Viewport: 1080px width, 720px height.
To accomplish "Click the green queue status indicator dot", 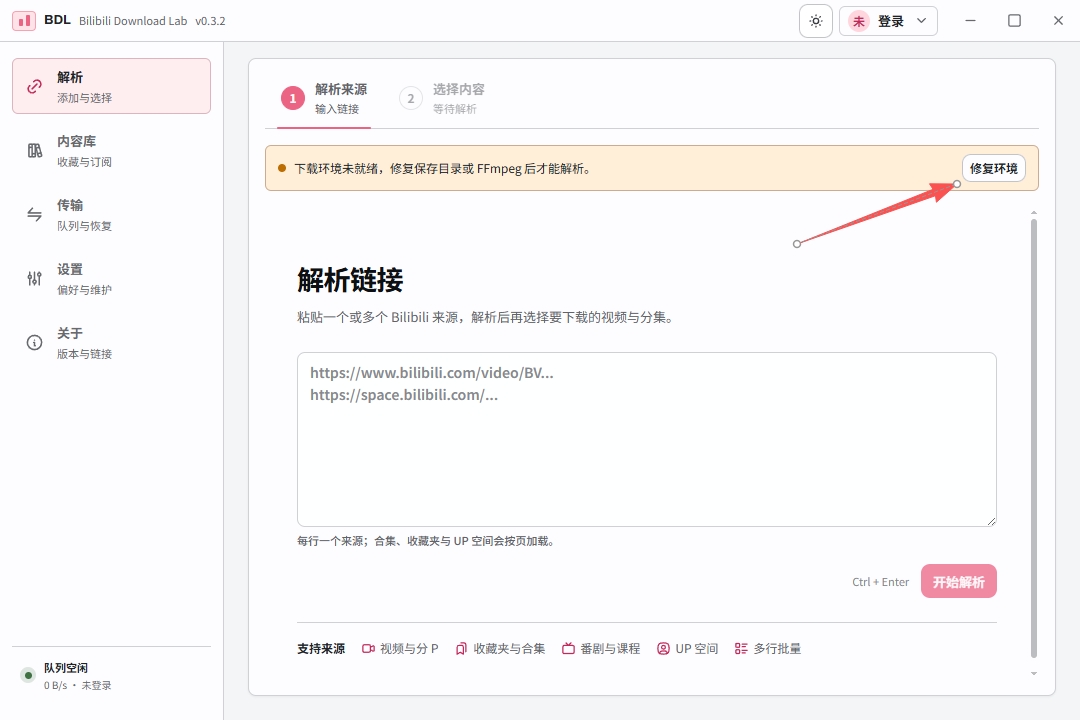I will (x=28, y=675).
